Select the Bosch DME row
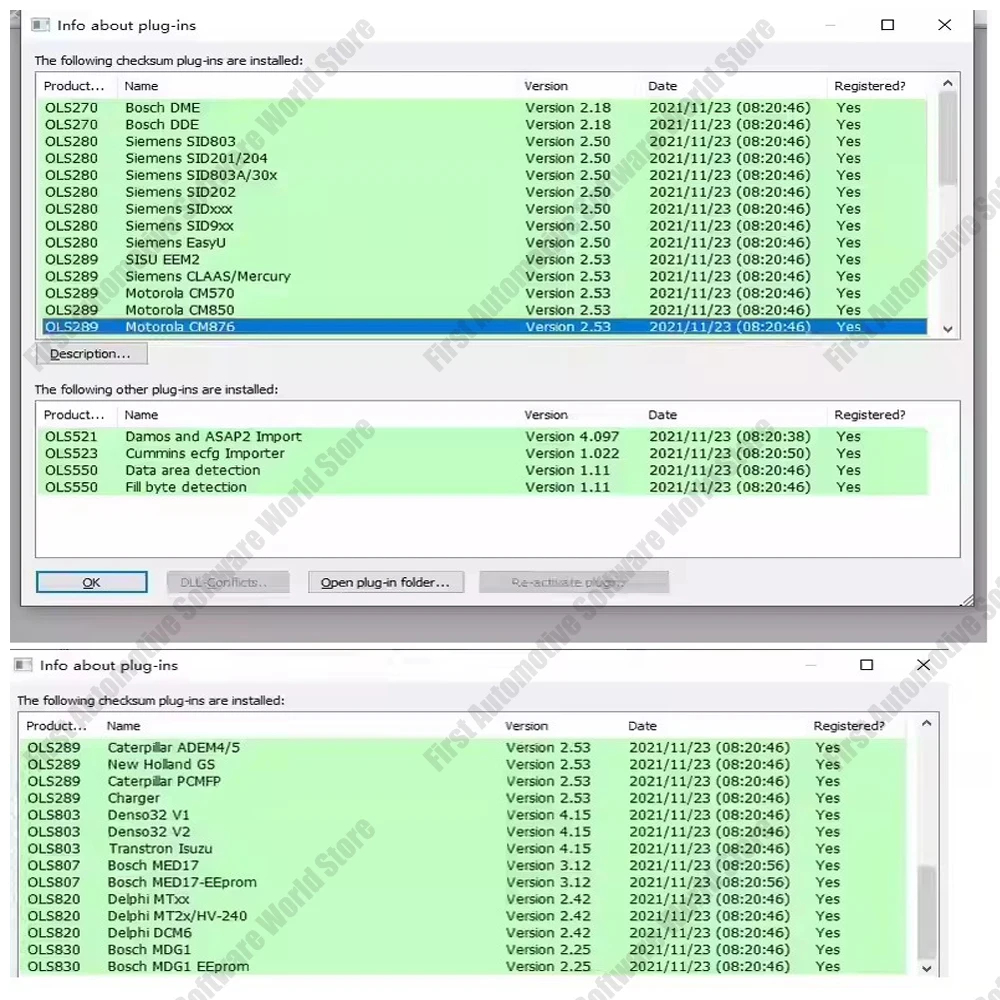 [485, 108]
